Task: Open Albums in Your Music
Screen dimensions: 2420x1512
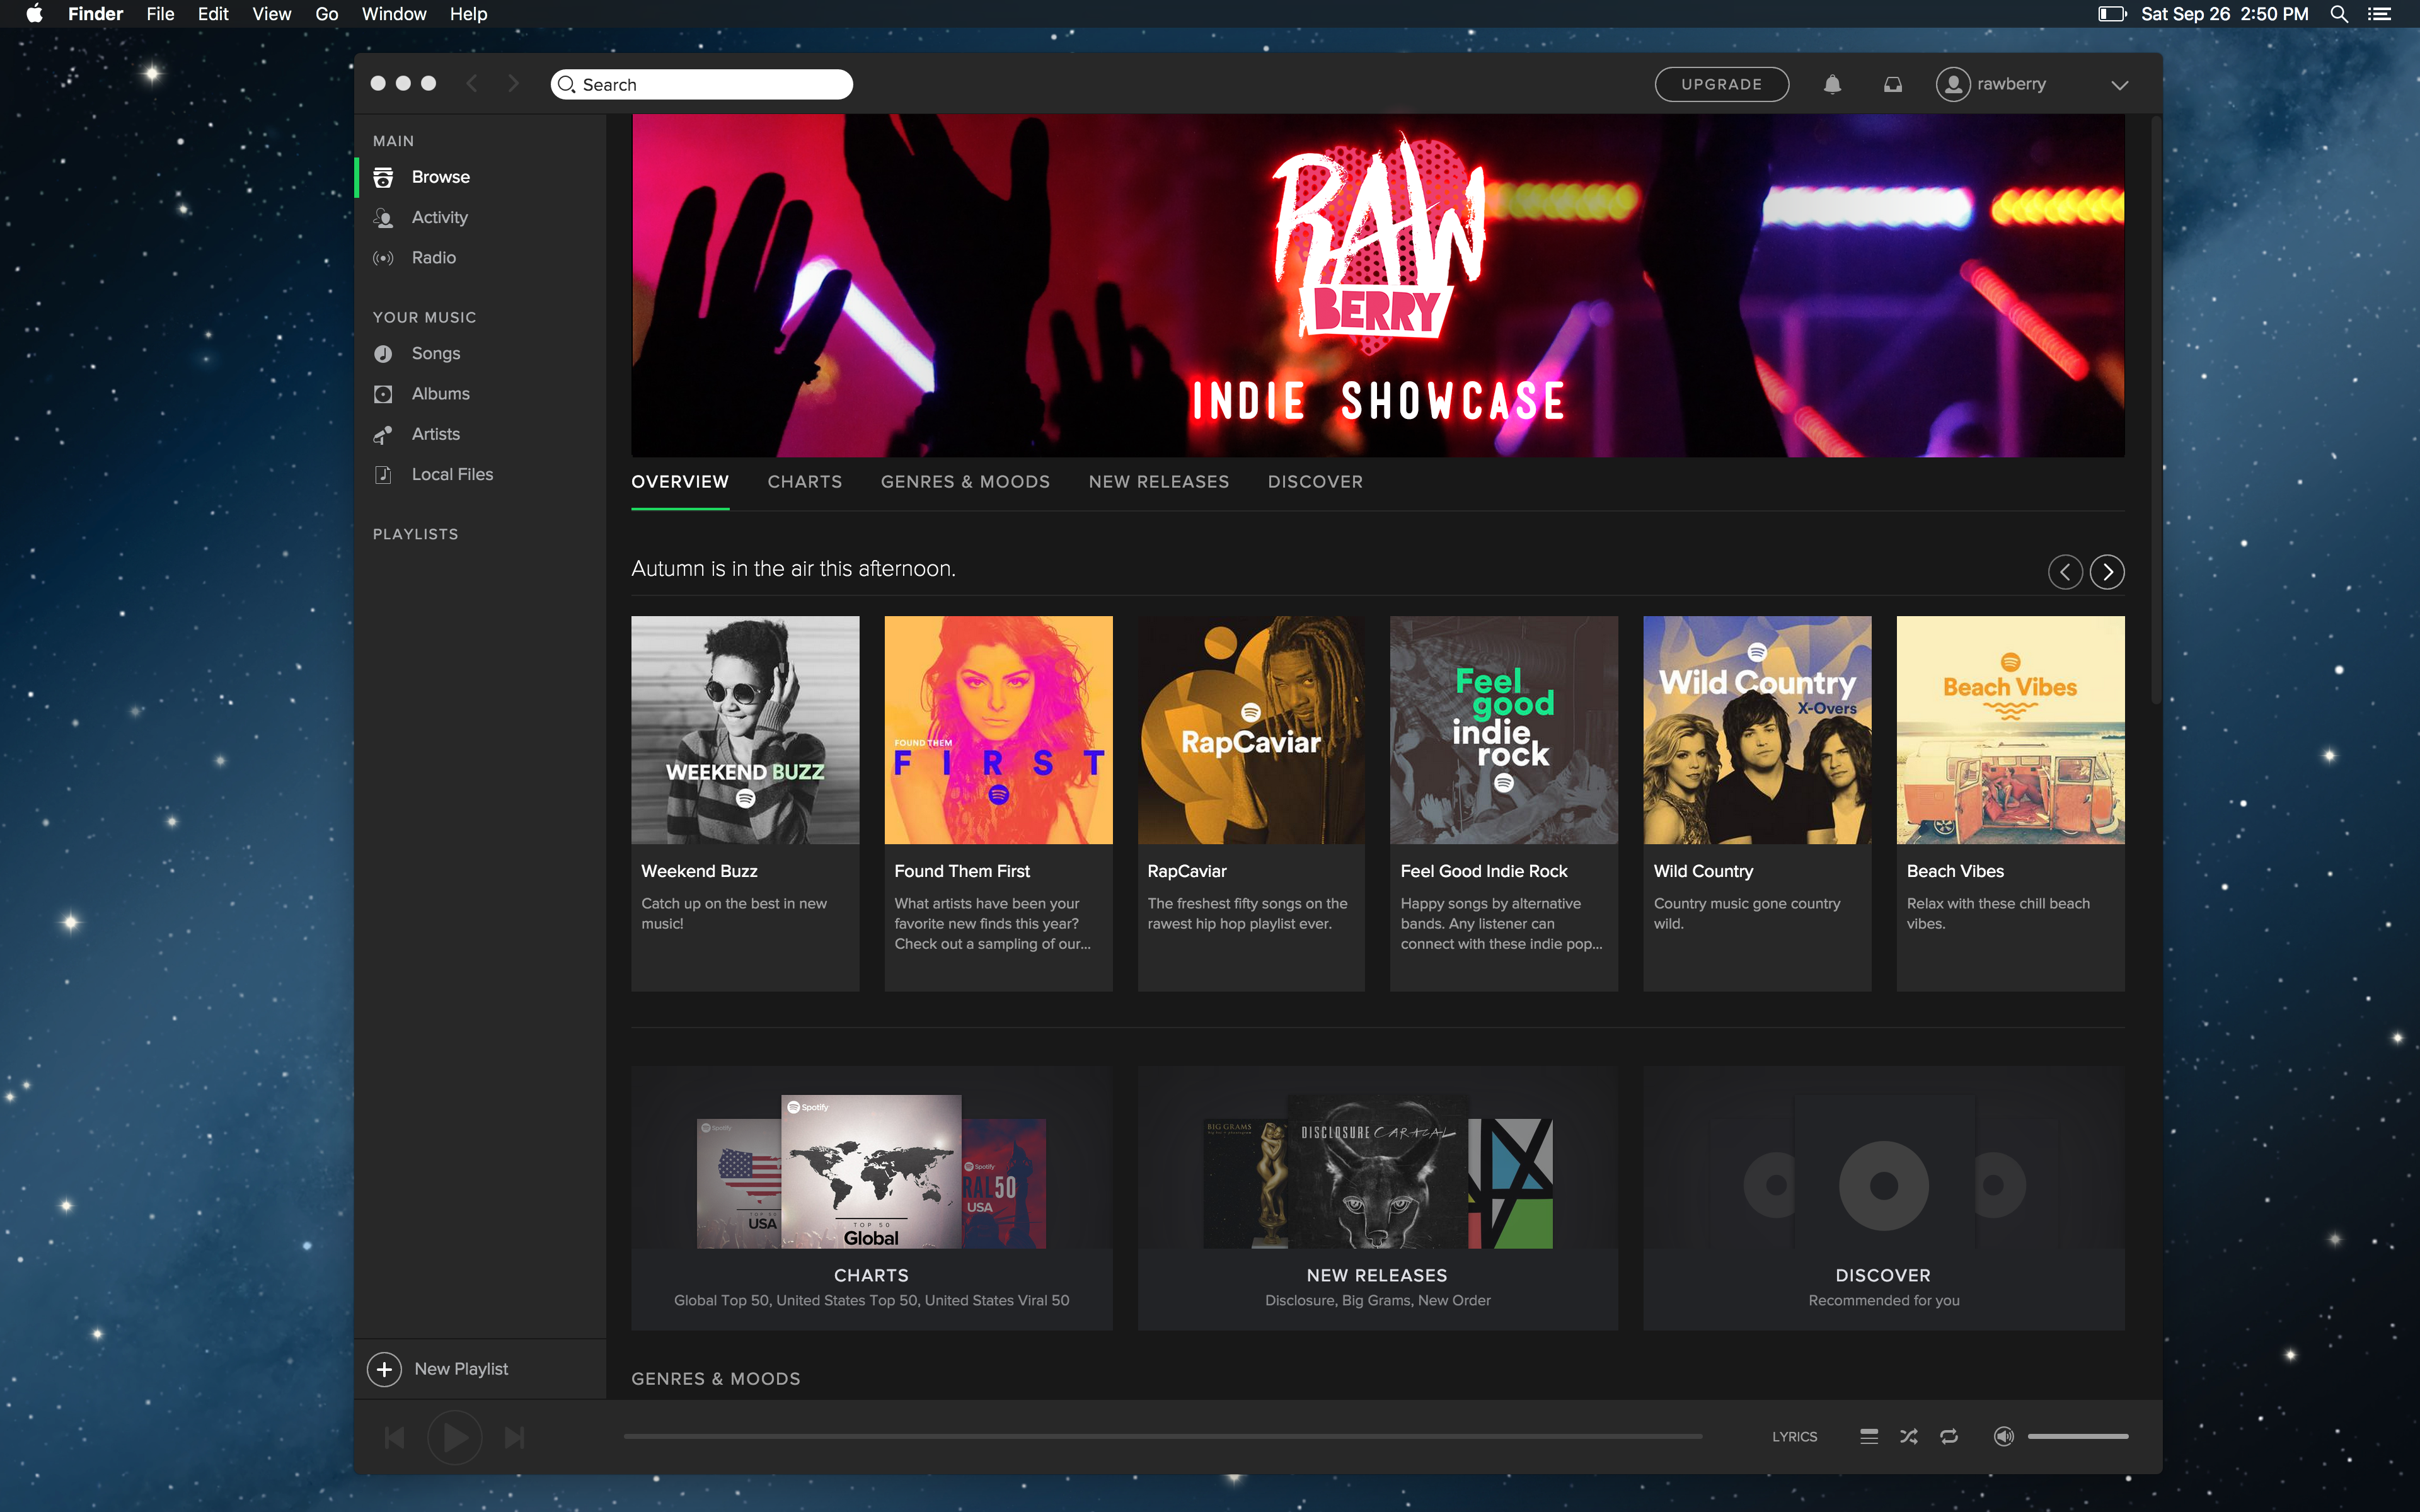Action: [x=440, y=394]
